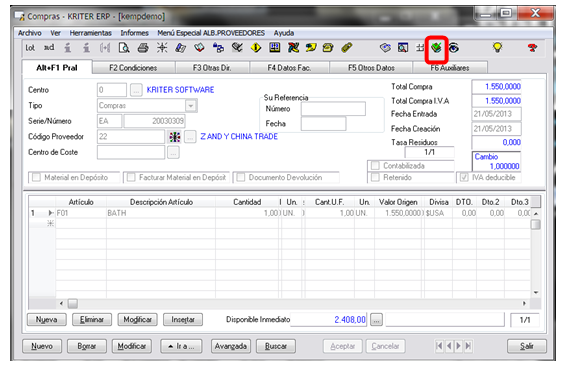Open the Informes menu

point(135,33)
